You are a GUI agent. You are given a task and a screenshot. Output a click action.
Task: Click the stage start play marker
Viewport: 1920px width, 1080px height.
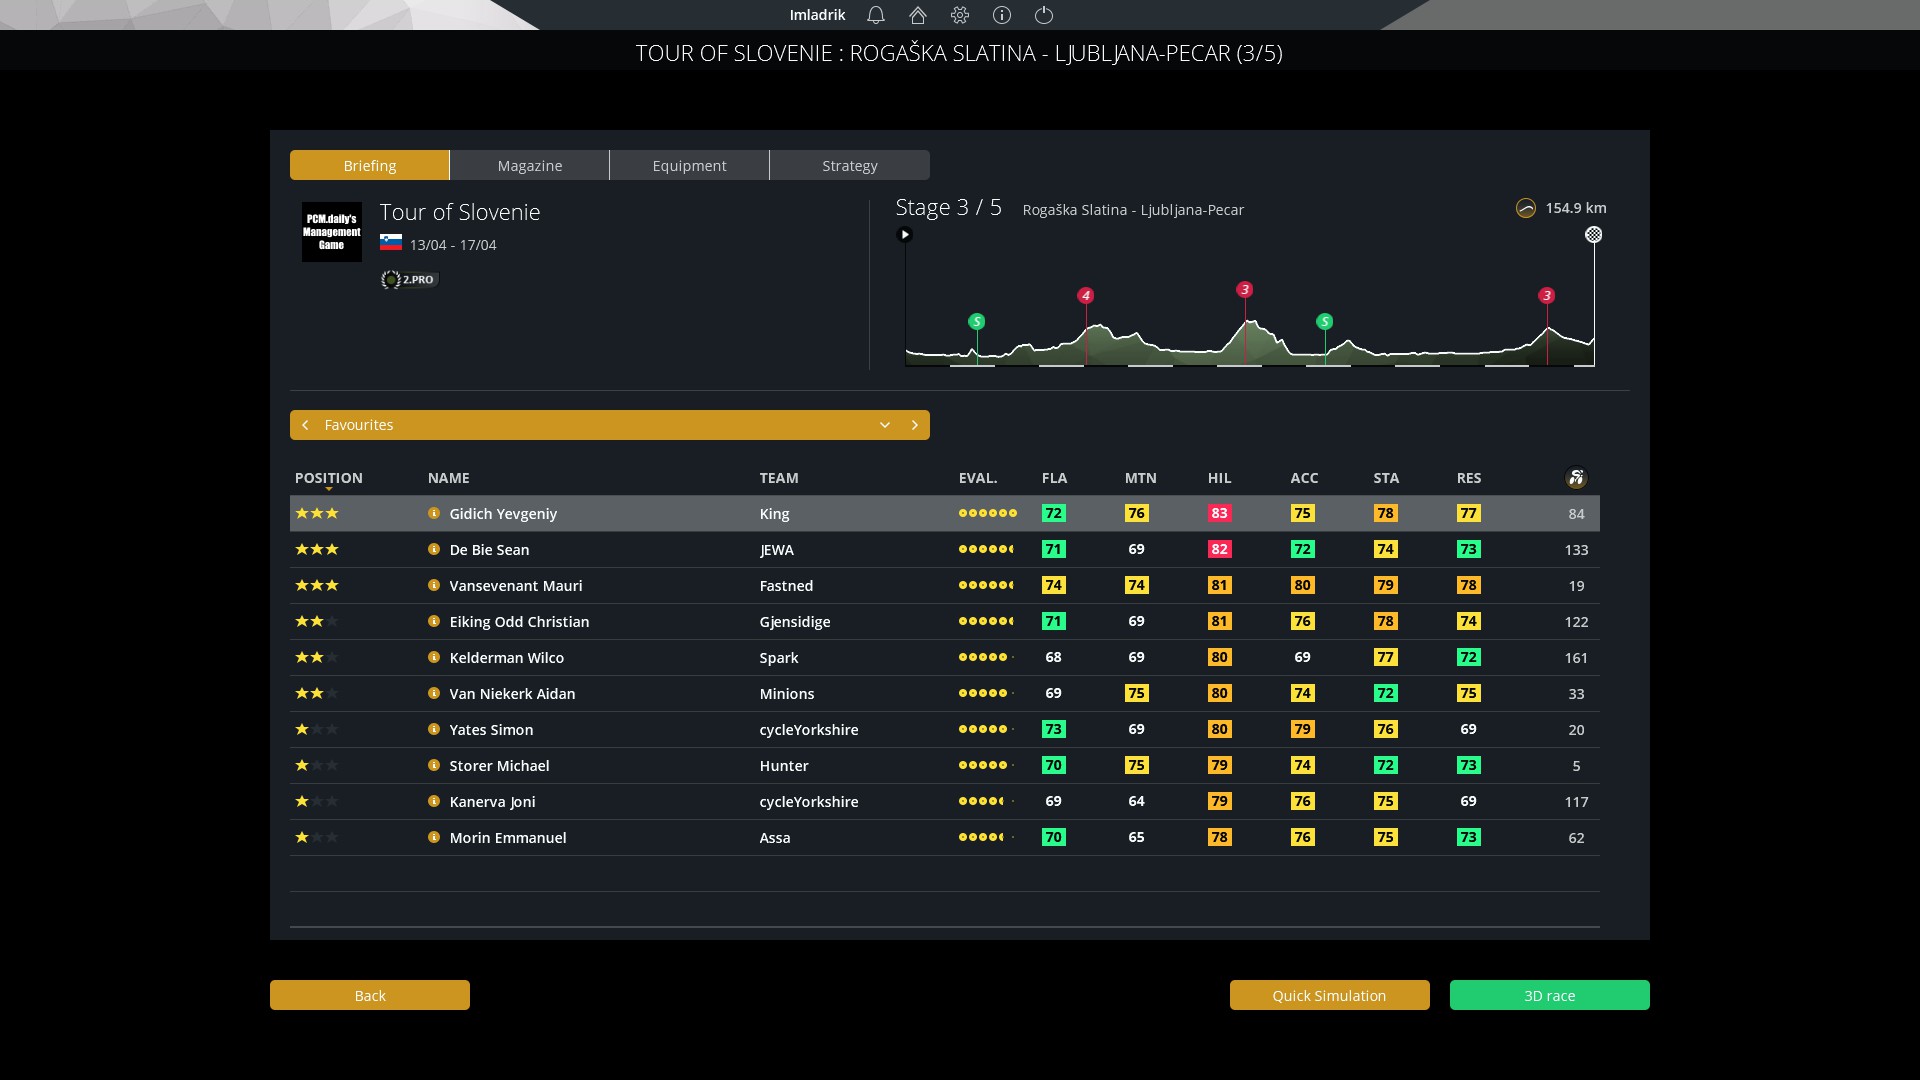click(905, 235)
